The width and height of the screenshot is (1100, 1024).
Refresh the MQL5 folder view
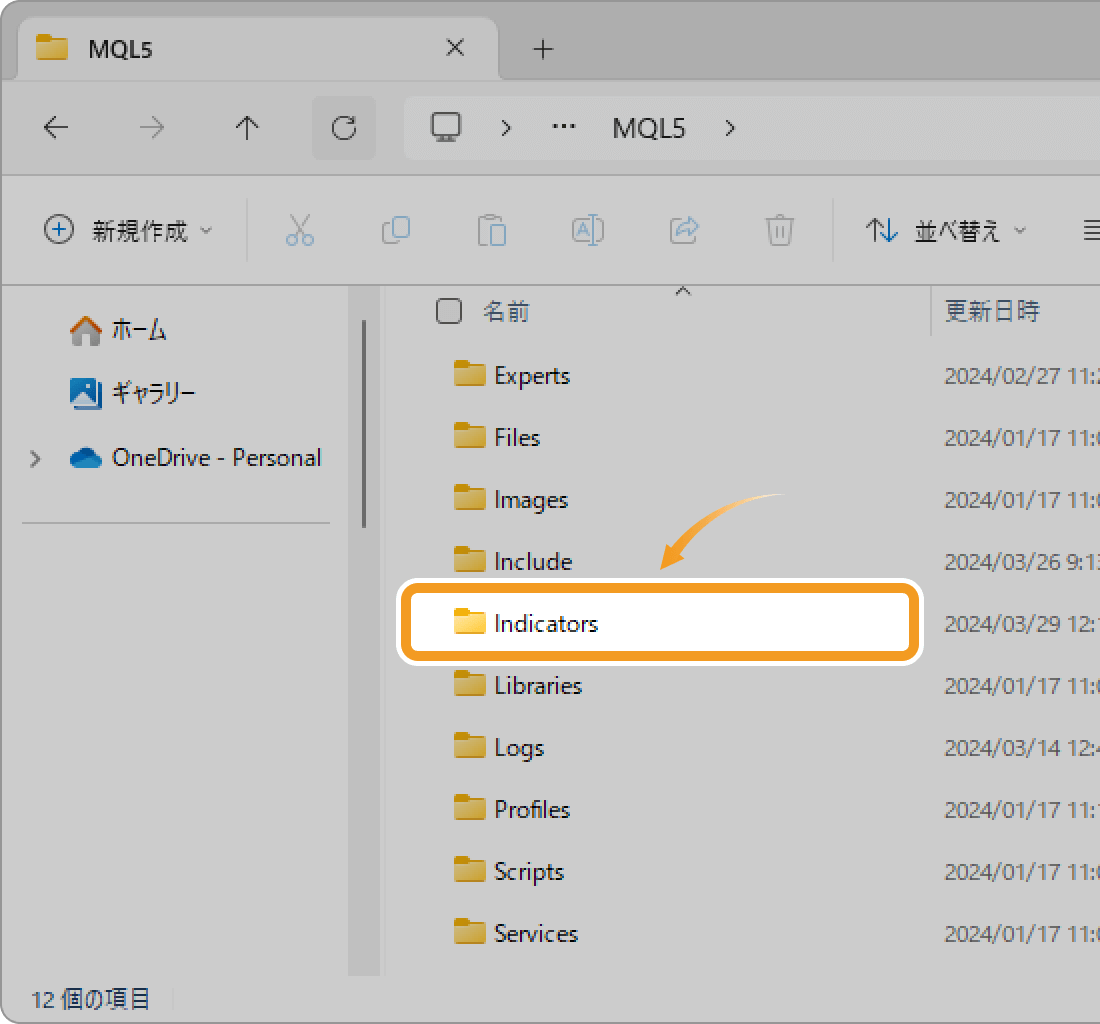pos(344,128)
